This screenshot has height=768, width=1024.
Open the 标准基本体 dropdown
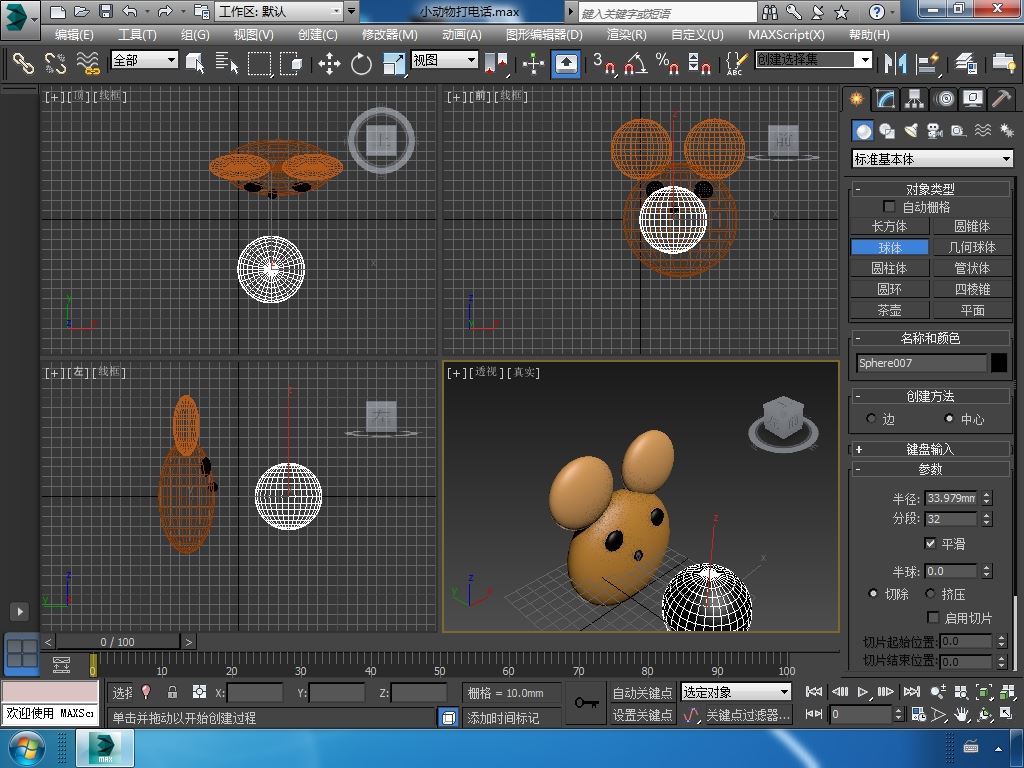(x=933, y=159)
